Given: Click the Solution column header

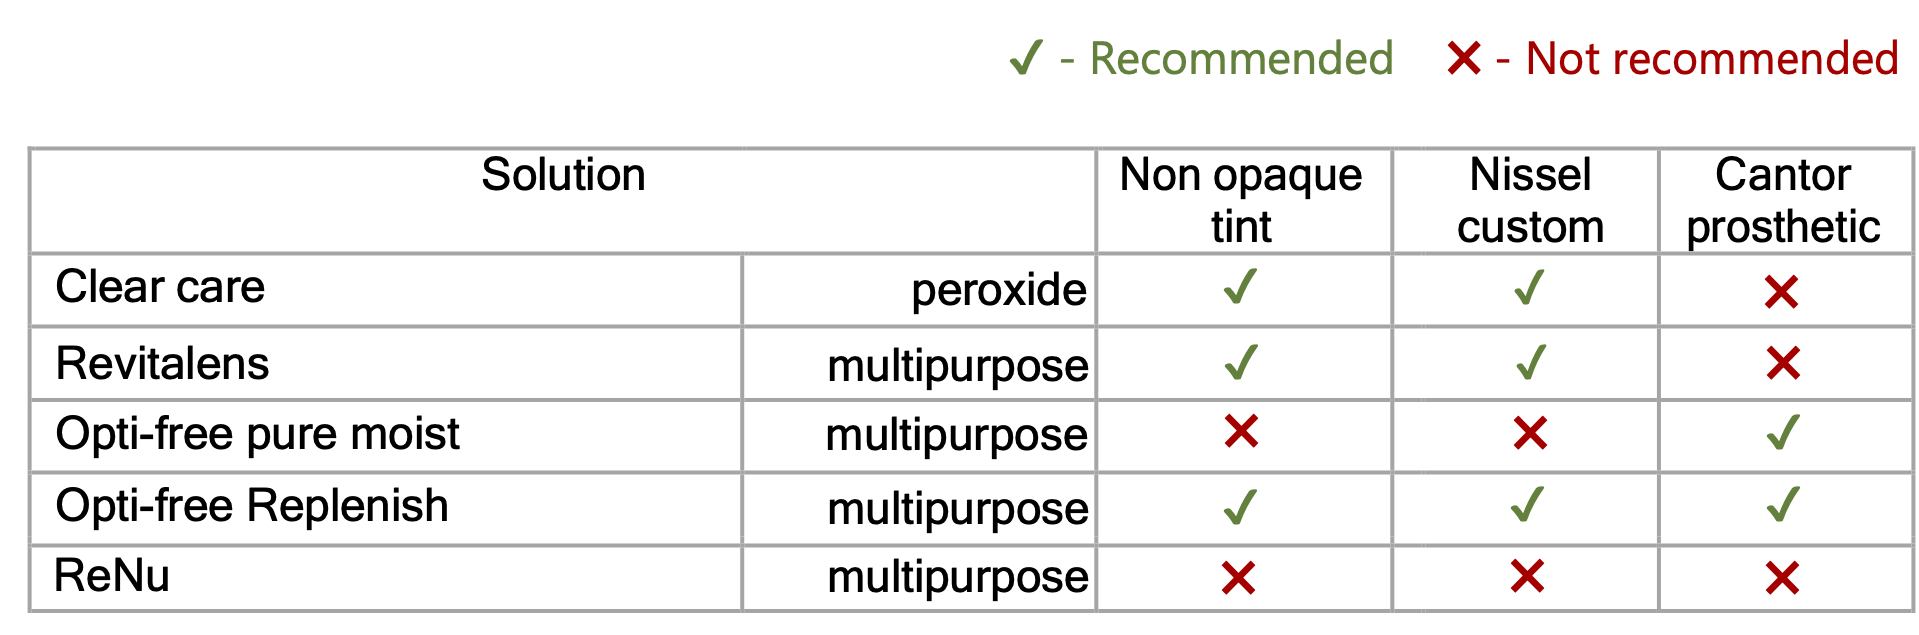Looking at the screenshot, I should 563,176.
